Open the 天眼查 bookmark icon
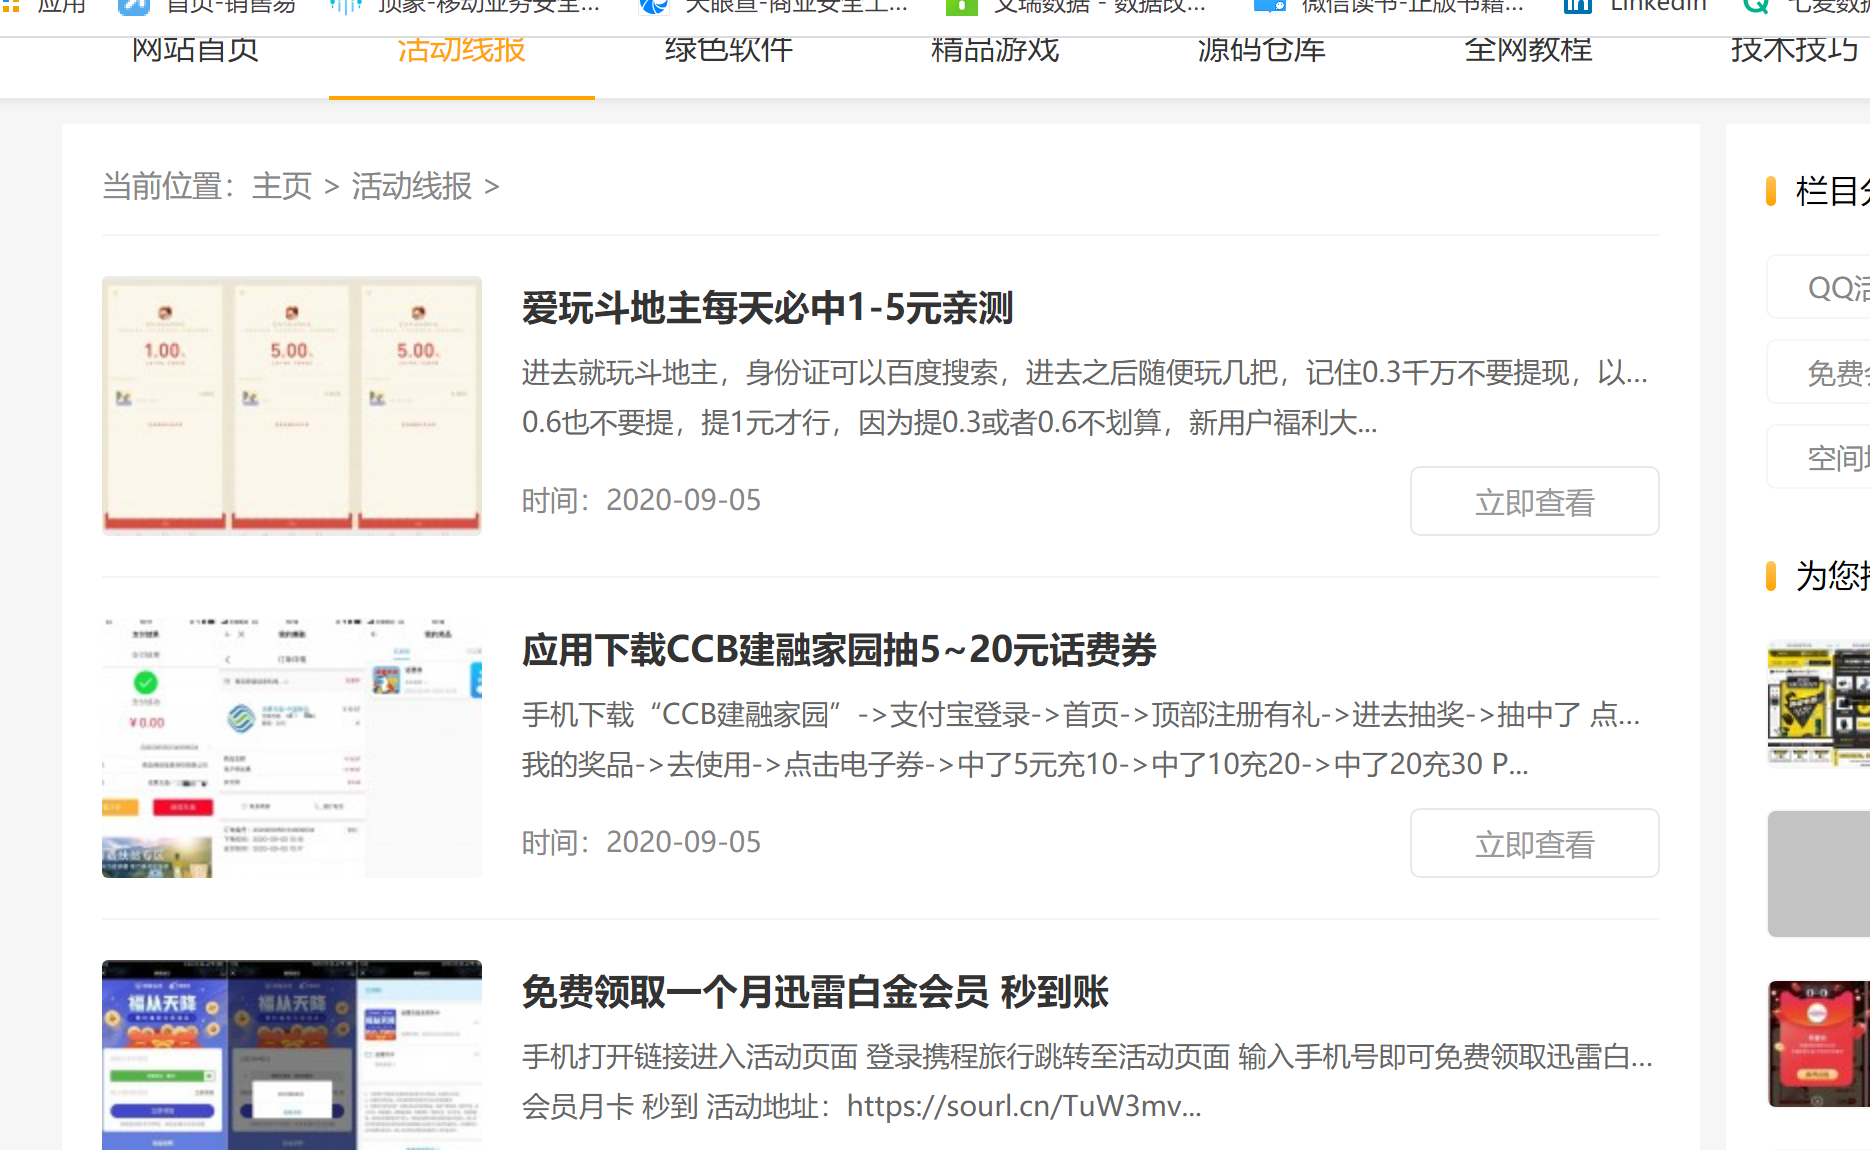Viewport: 1870px width, 1150px height. tap(653, 7)
